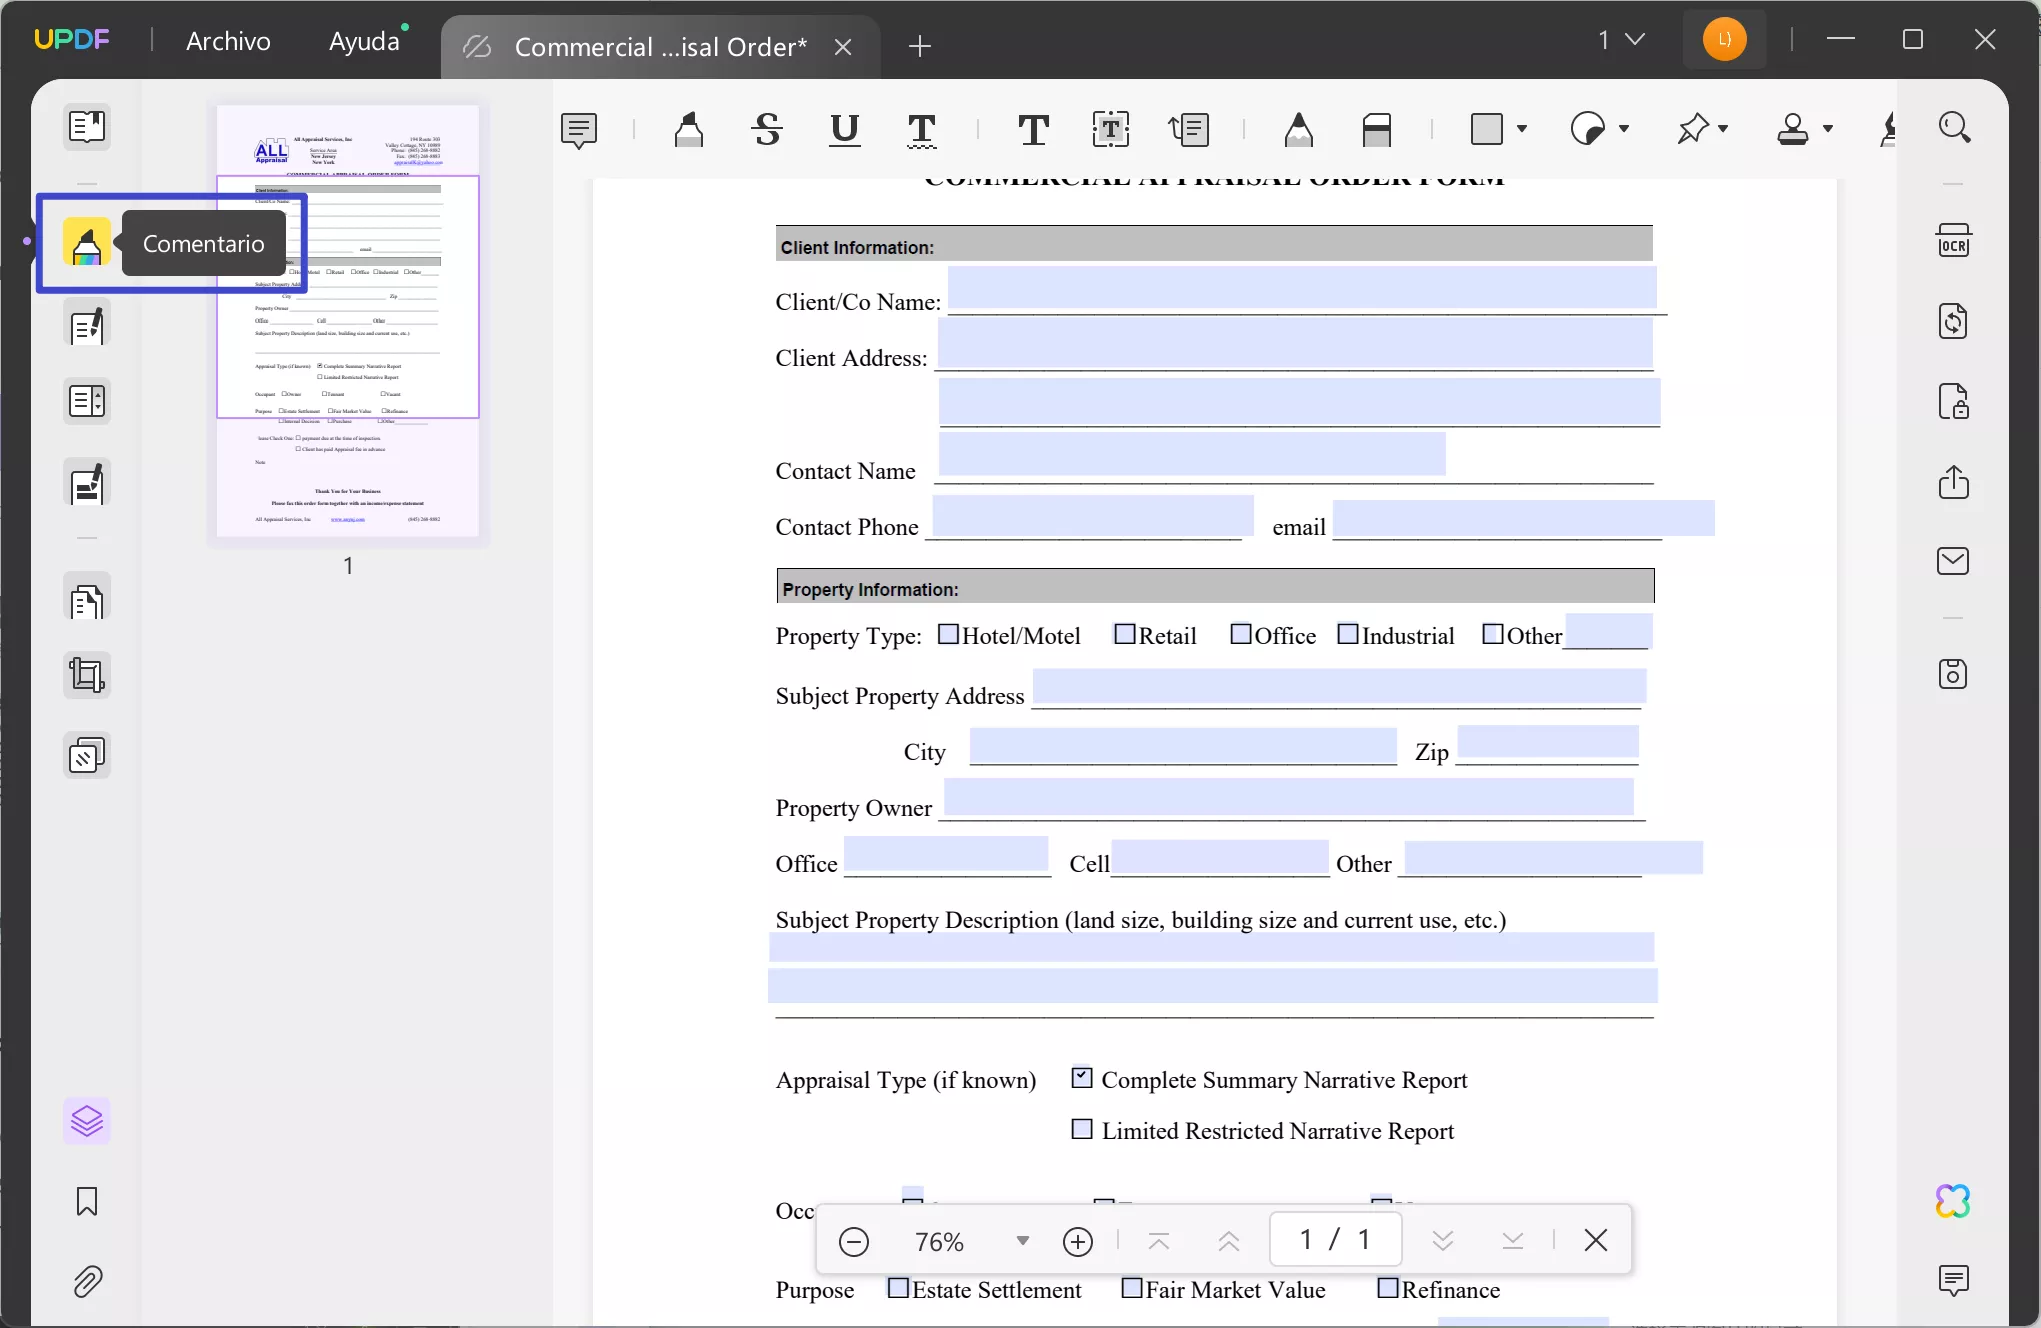Open the Ayuda menu
This screenshot has width=2041, height=1328.
[x=365, y=40]
